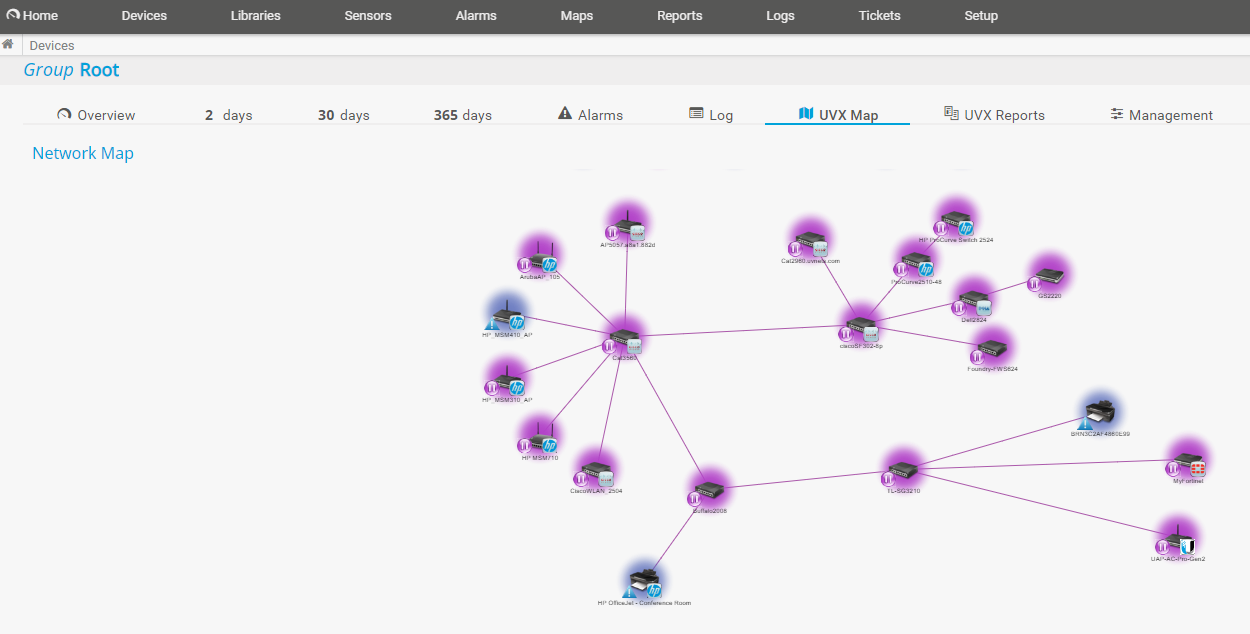Switch to the 2 days tab
This screenshot has height=634, width=1250.
click(x=228, y=115)
